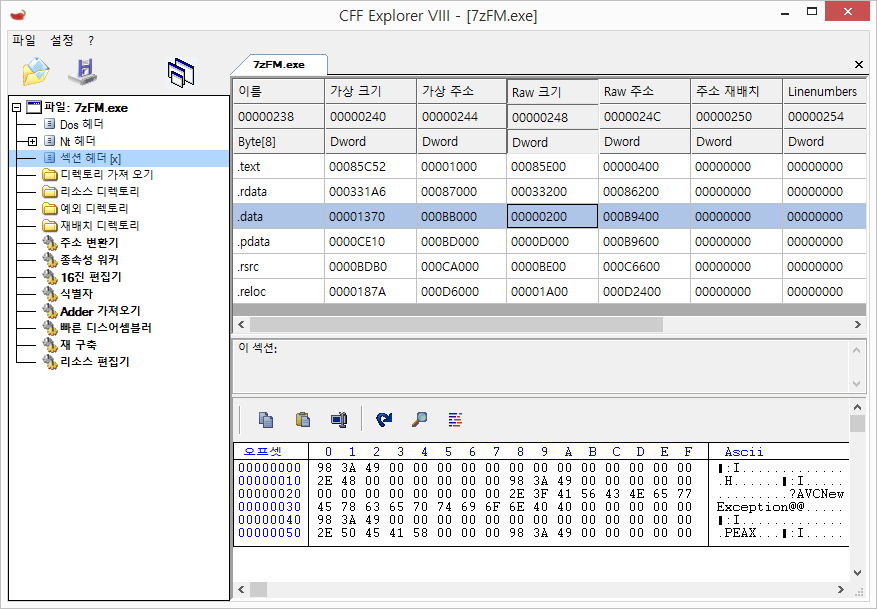Click section table scroll left arrow
This screenshot has width=877, height=609.
(x=242, y=324)
